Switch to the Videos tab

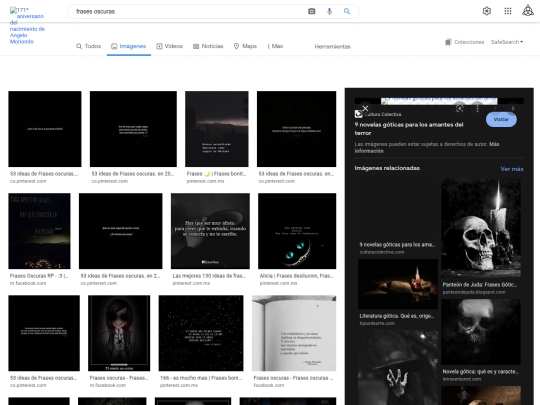169,46
